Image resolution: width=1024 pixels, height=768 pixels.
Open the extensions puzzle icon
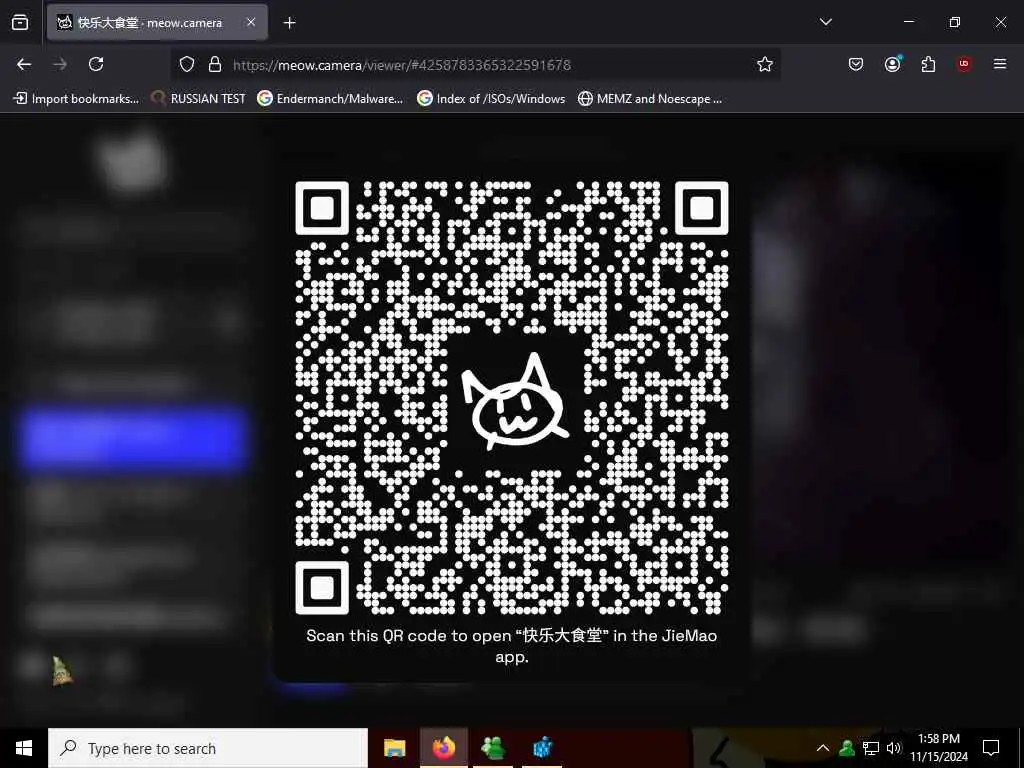(x=928, y=64)
